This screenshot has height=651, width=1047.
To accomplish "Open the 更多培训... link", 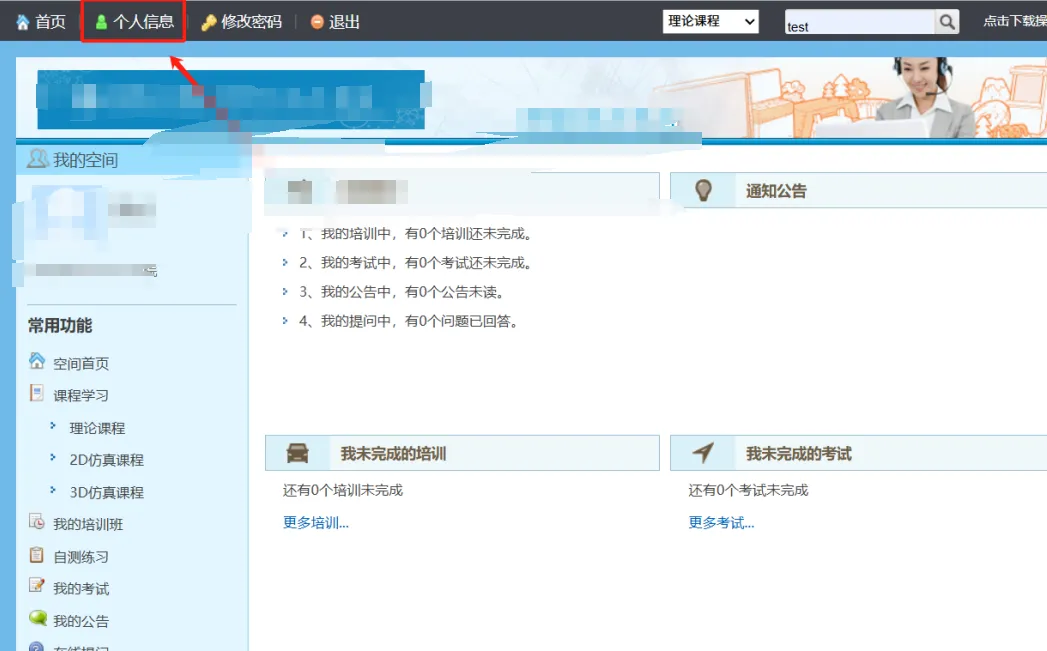I will click(x=316, y=522).
